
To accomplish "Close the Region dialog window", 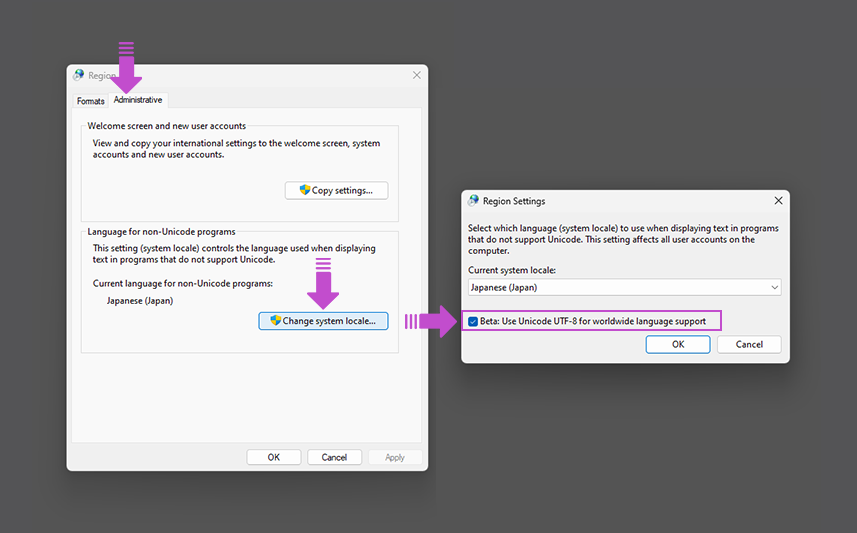I will (416, 75).
